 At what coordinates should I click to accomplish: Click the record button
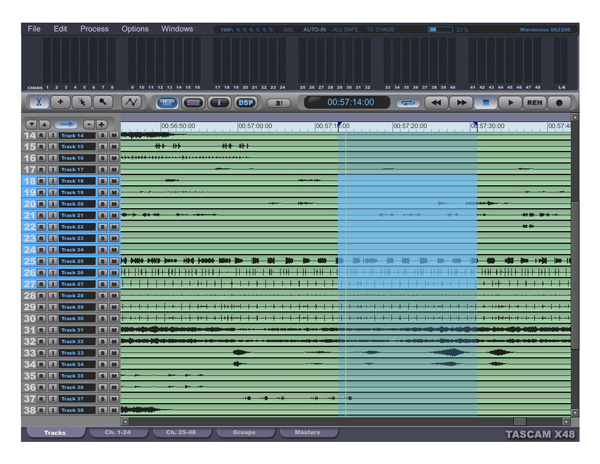tap(559, 103)
